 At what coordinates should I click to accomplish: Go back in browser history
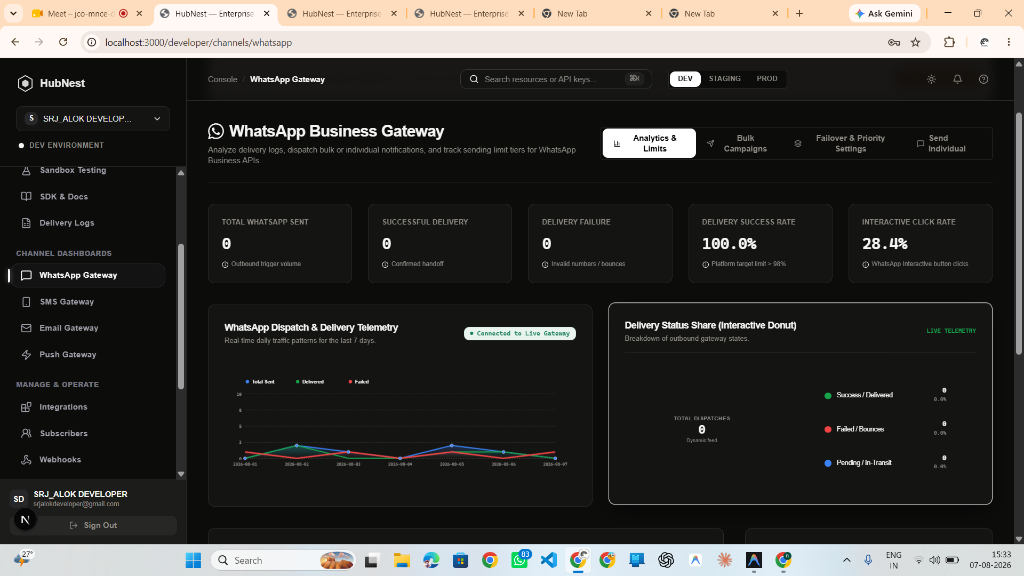click(16, 42)
